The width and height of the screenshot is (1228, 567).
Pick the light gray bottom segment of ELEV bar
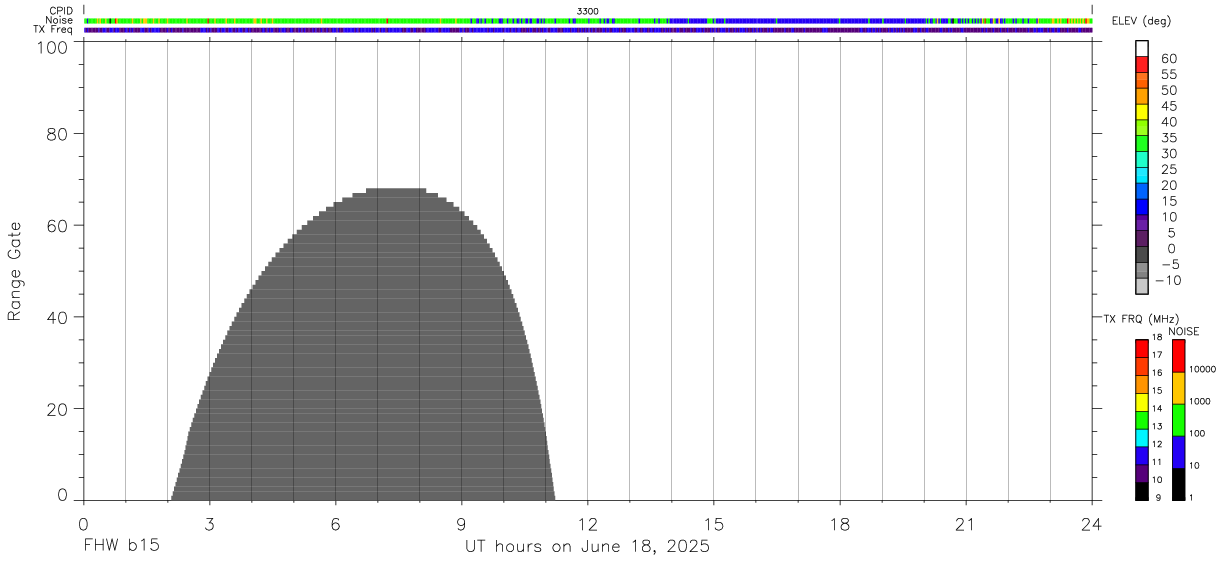click(x=1142, y=286)
